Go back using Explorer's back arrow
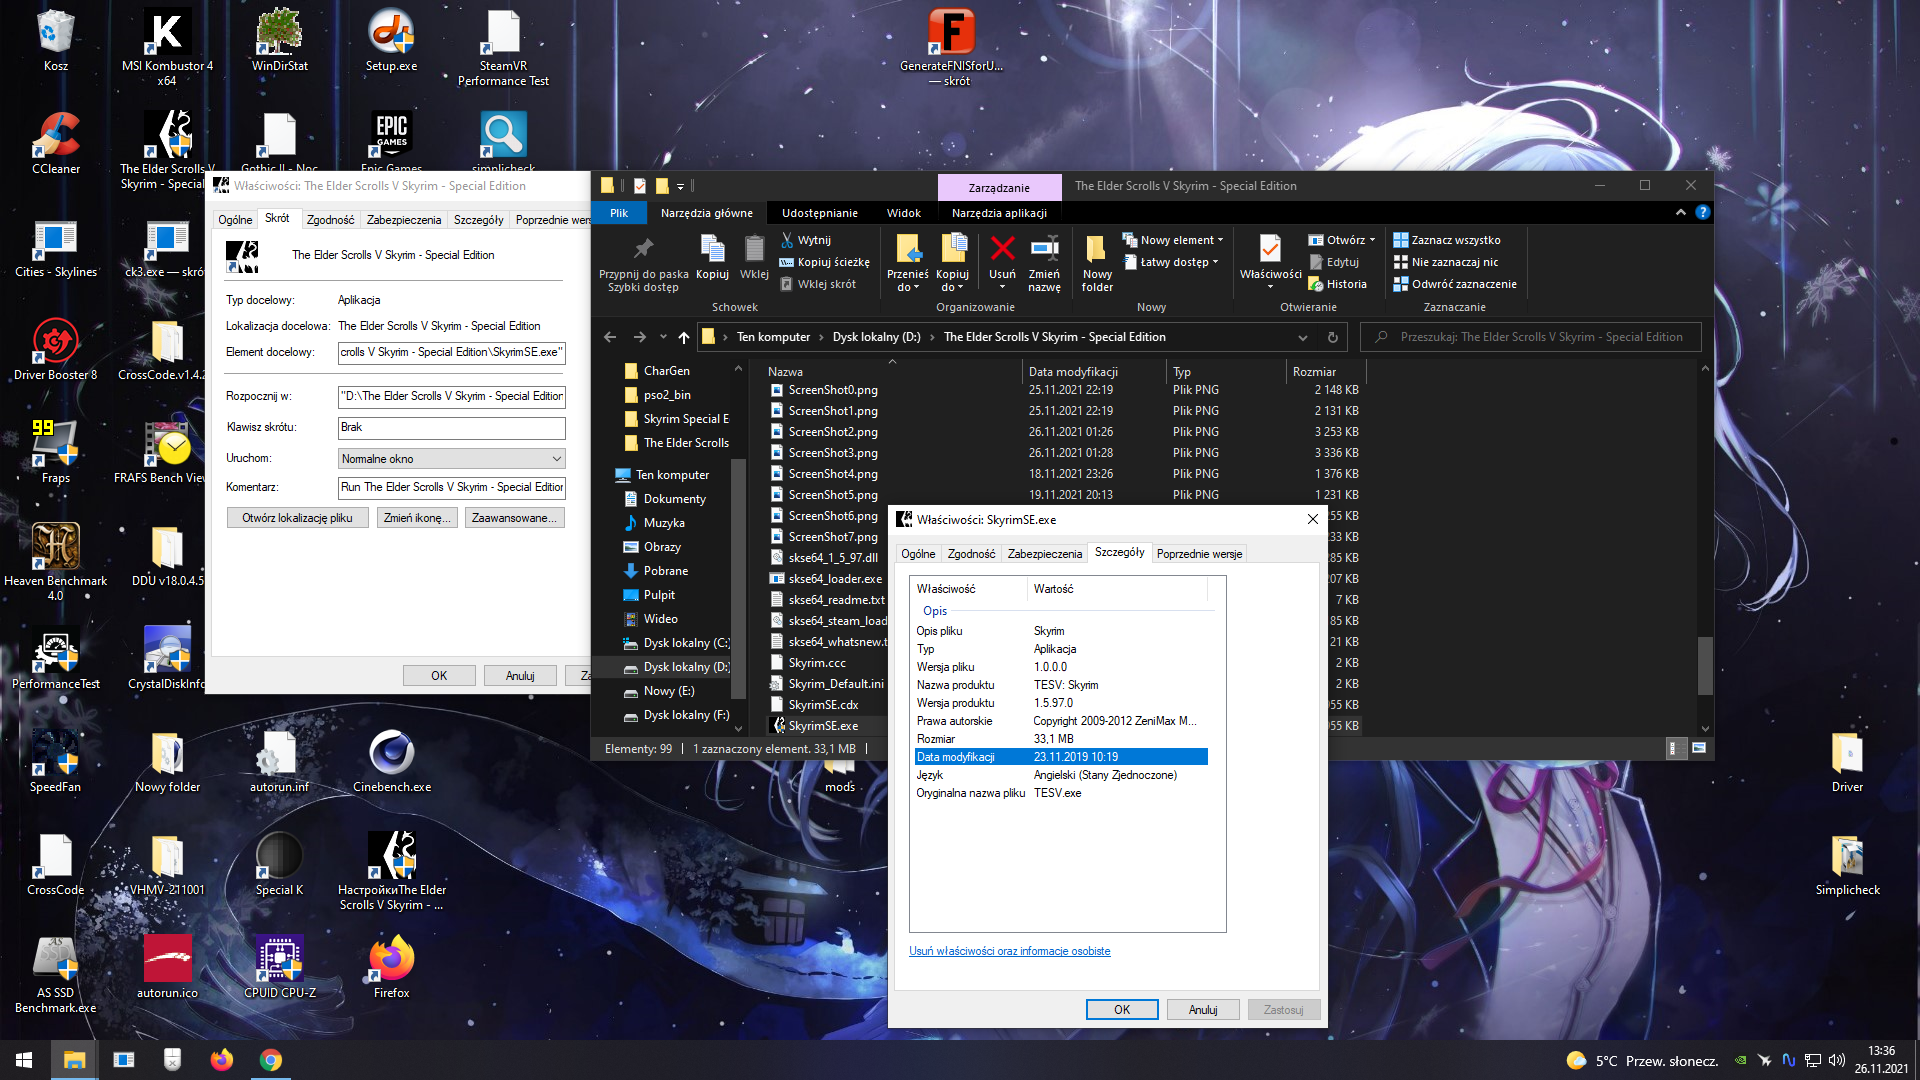Viewport: 1920px width, 1080px height. coord(610,337)
